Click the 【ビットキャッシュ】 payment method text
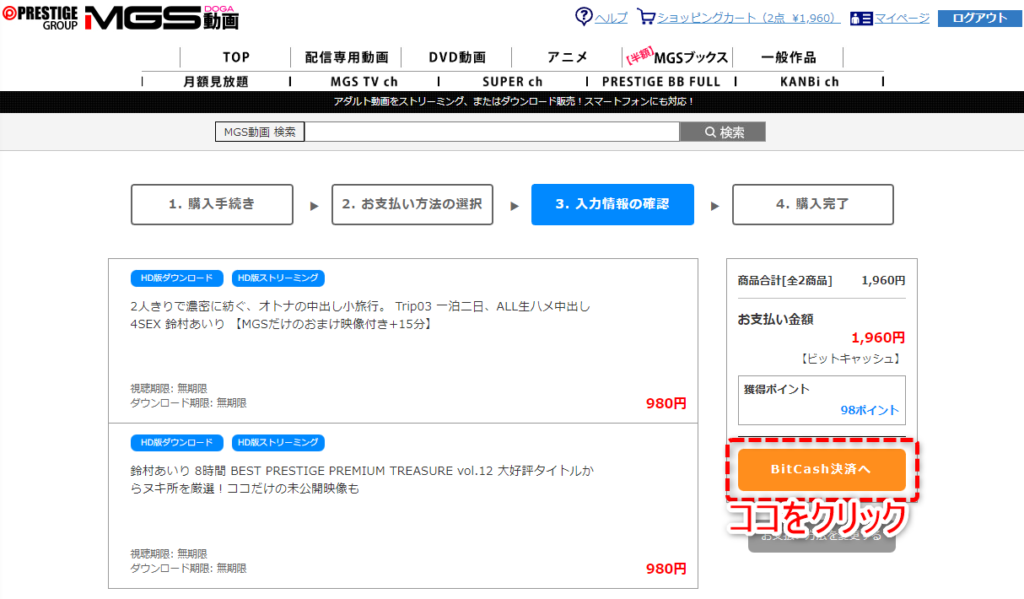1024x599 pixels. pos(850,359)
